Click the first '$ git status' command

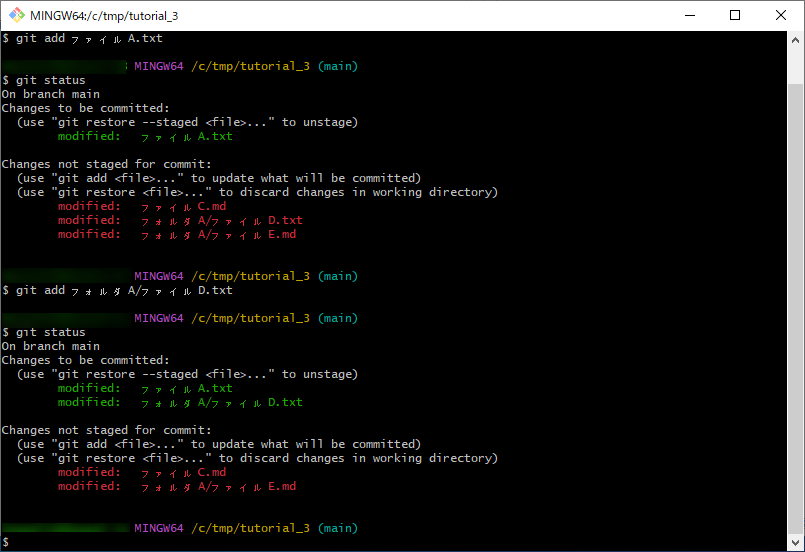point(44,80)
